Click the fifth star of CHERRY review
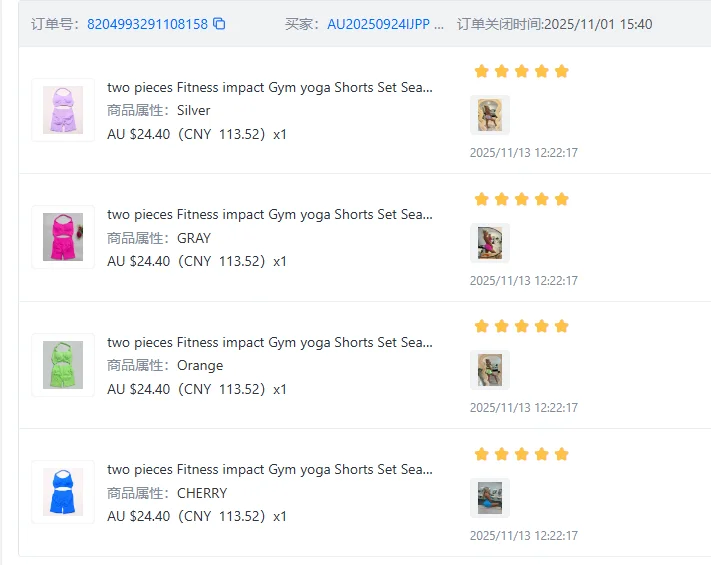The width and height of the screenshot is (711, 565). coord(561,454)
